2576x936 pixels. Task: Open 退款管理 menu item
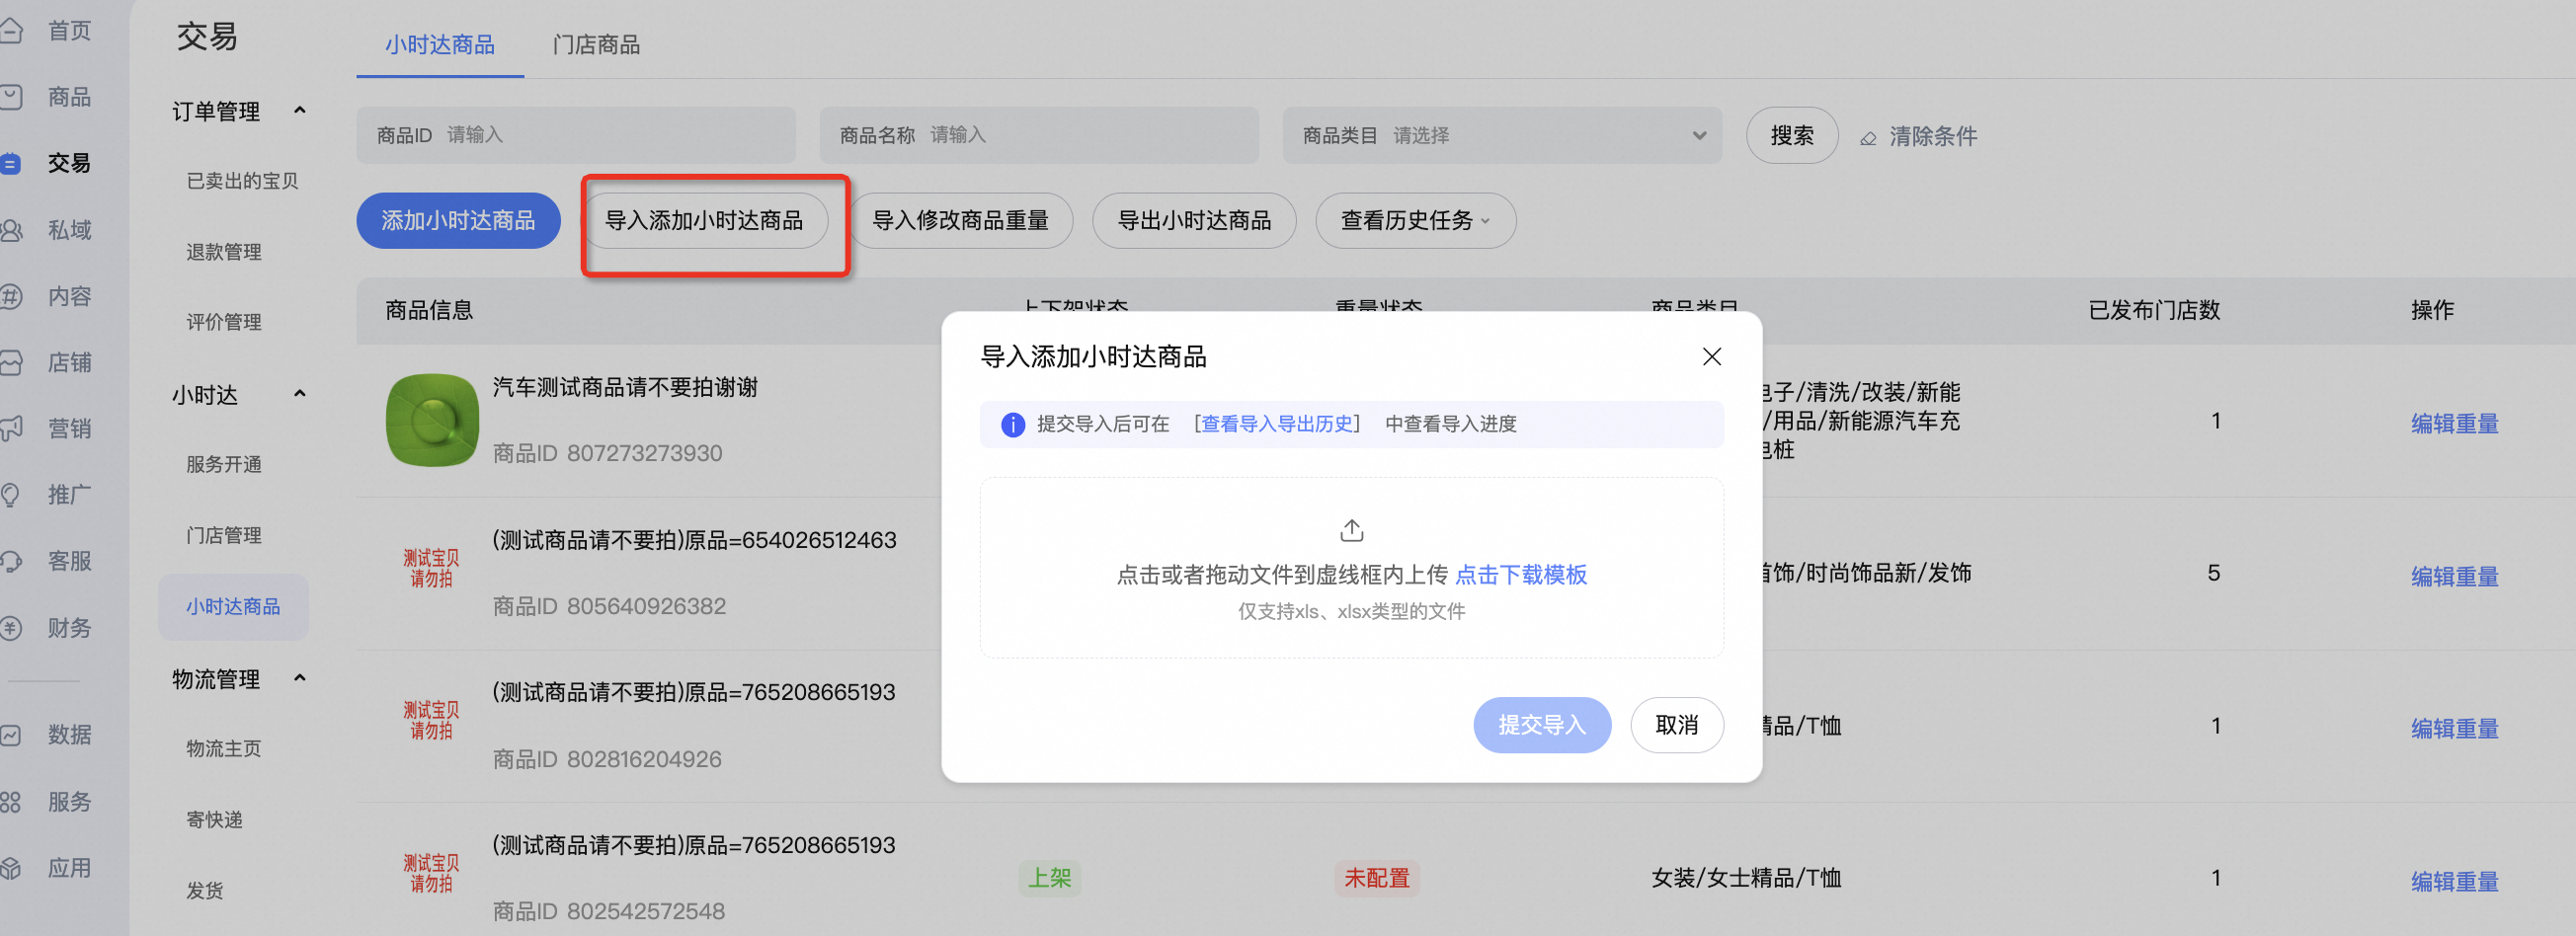click(224, 252)
